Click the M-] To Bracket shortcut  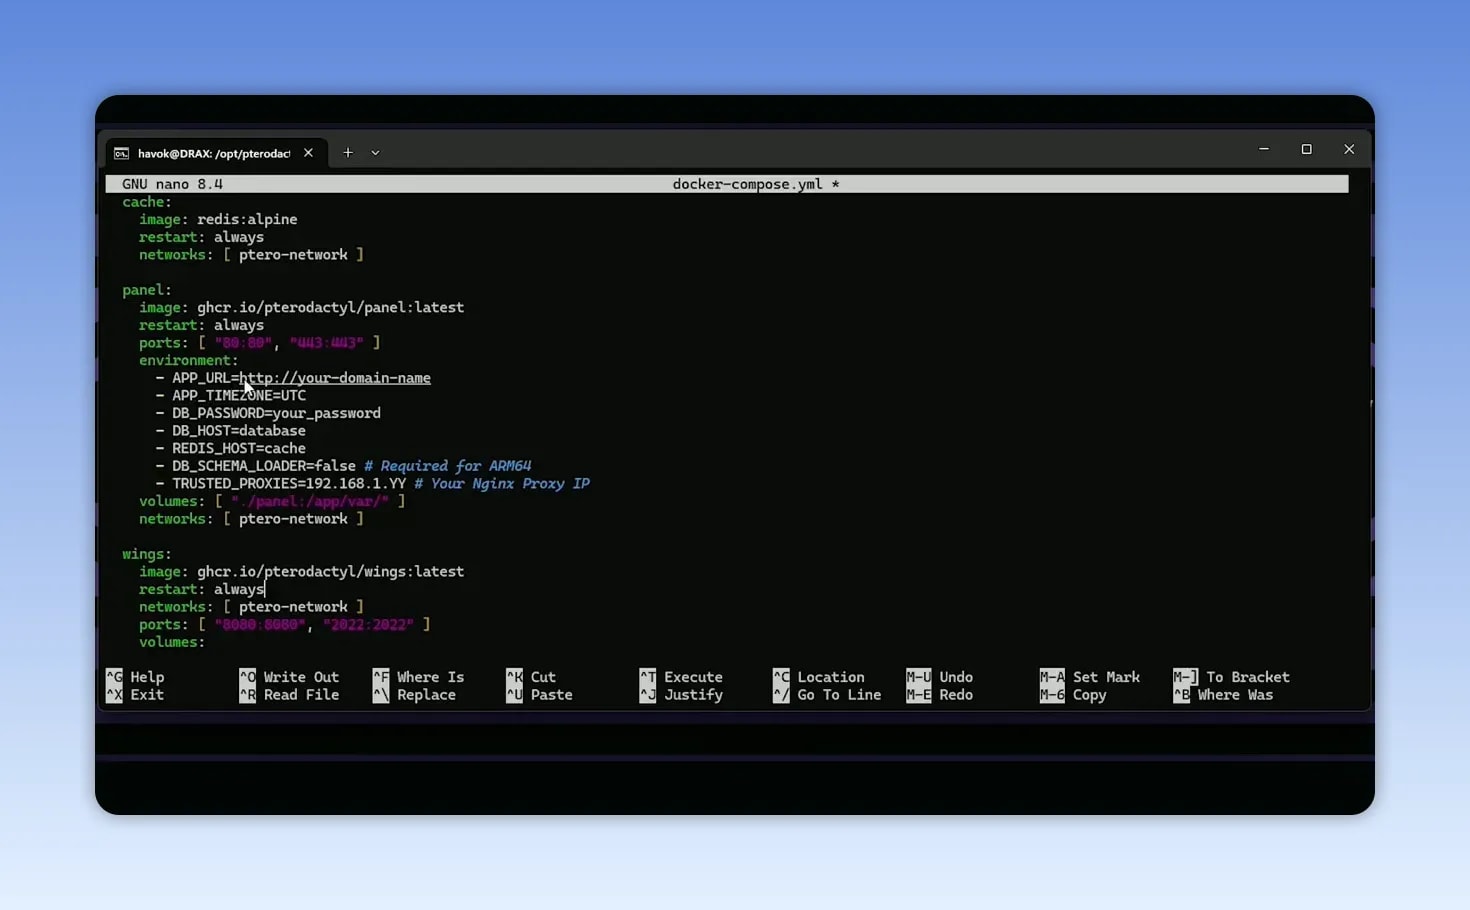(1232, 677)
